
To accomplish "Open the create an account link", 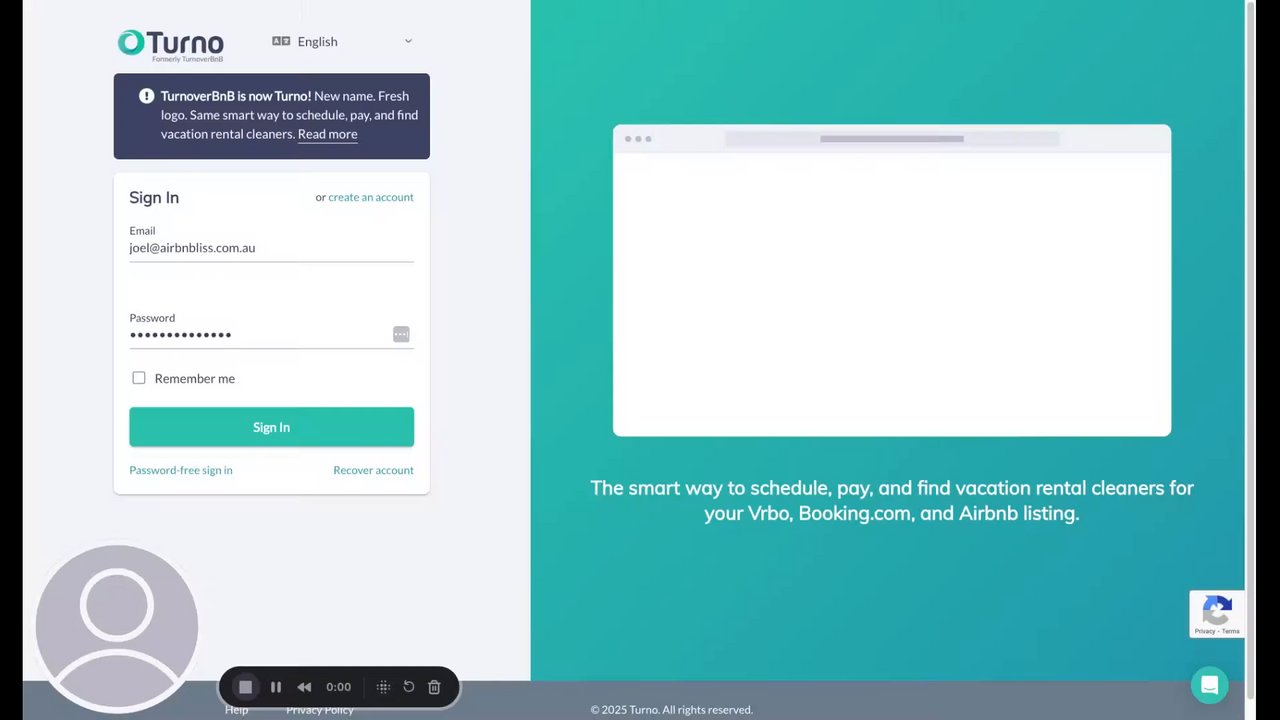I will (x=371, y=197).
